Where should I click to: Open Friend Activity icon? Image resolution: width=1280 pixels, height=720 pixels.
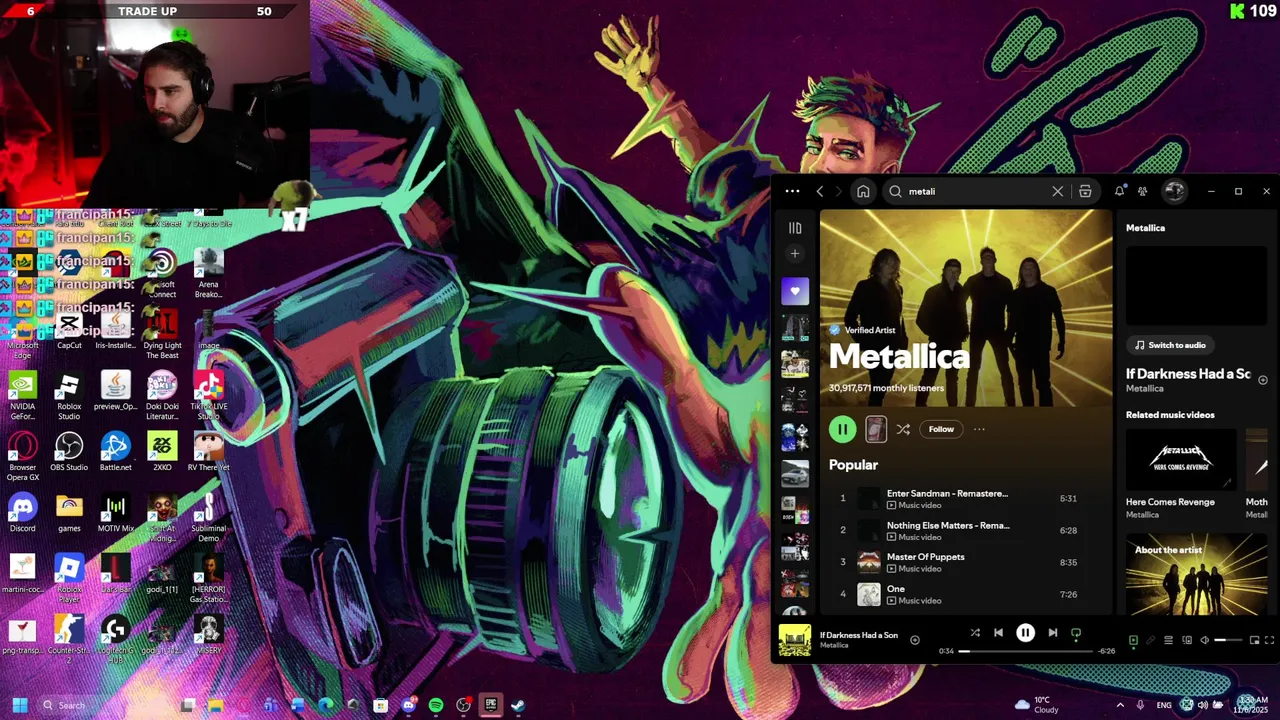point(1143,191)
